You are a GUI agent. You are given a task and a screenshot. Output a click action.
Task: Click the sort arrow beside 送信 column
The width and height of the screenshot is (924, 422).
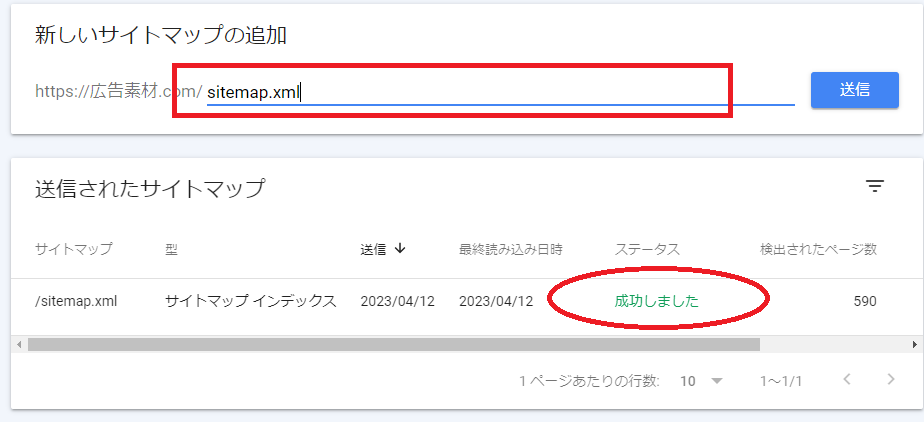pos(400,249)
